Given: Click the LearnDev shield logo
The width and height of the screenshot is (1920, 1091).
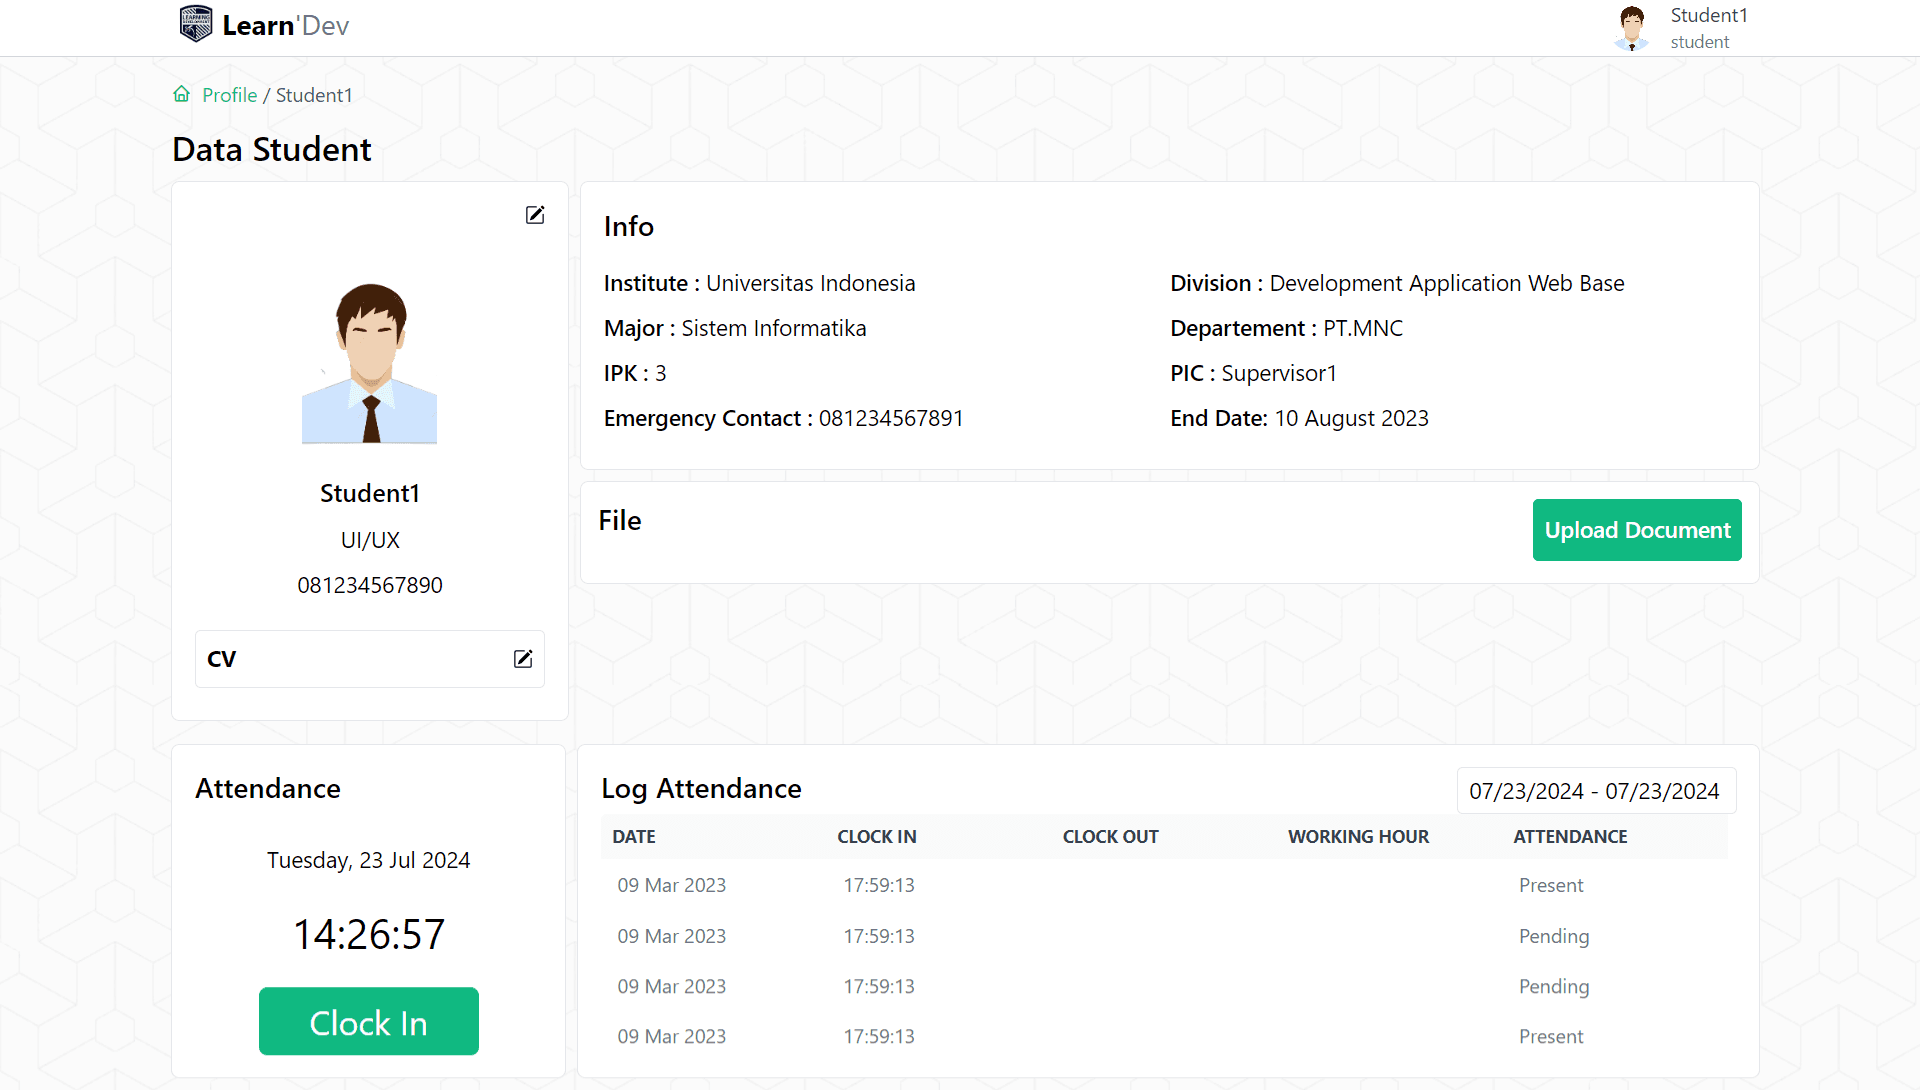Looking at the screenshot, I should coord(196,24).
